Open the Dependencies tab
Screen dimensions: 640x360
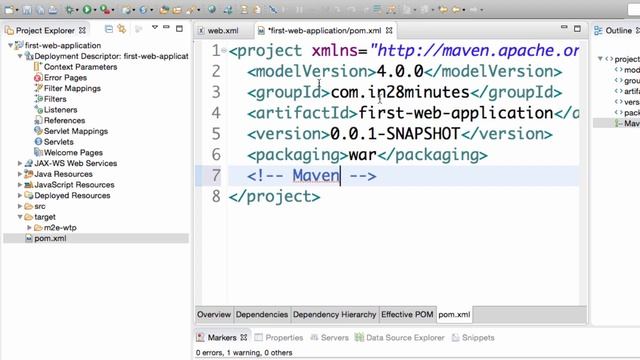point(262,315)
